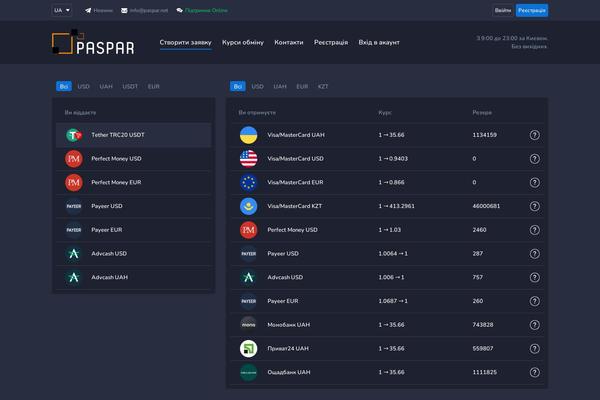Click Advcash USD icon in receive list
This screenshot has width=600, height=400.
click(x=248, y=278)
